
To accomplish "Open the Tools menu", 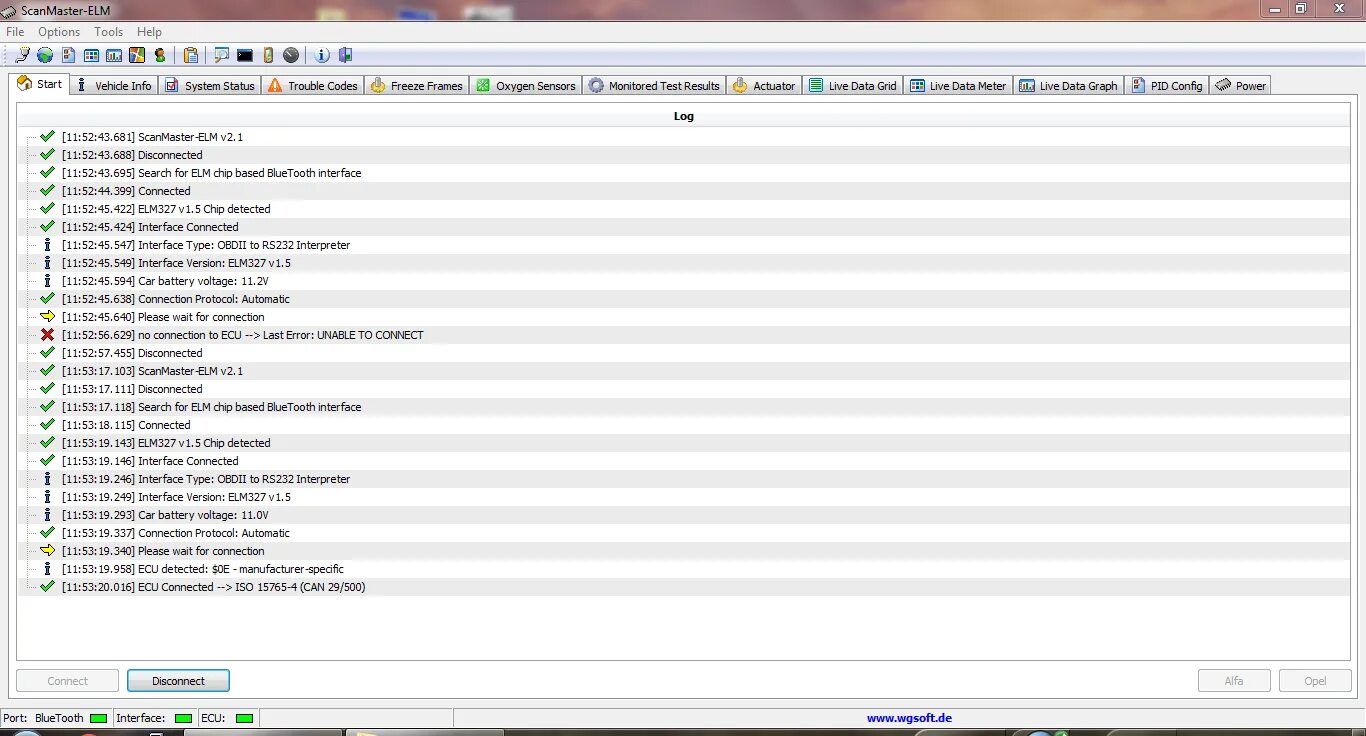I will [109, 32].
